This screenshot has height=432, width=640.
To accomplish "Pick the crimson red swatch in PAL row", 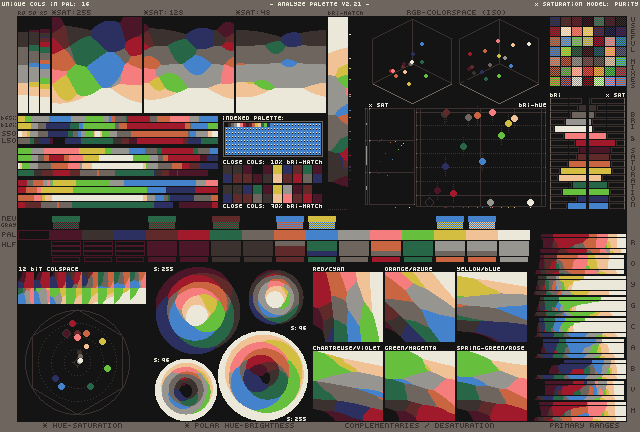I will (194, 235).
